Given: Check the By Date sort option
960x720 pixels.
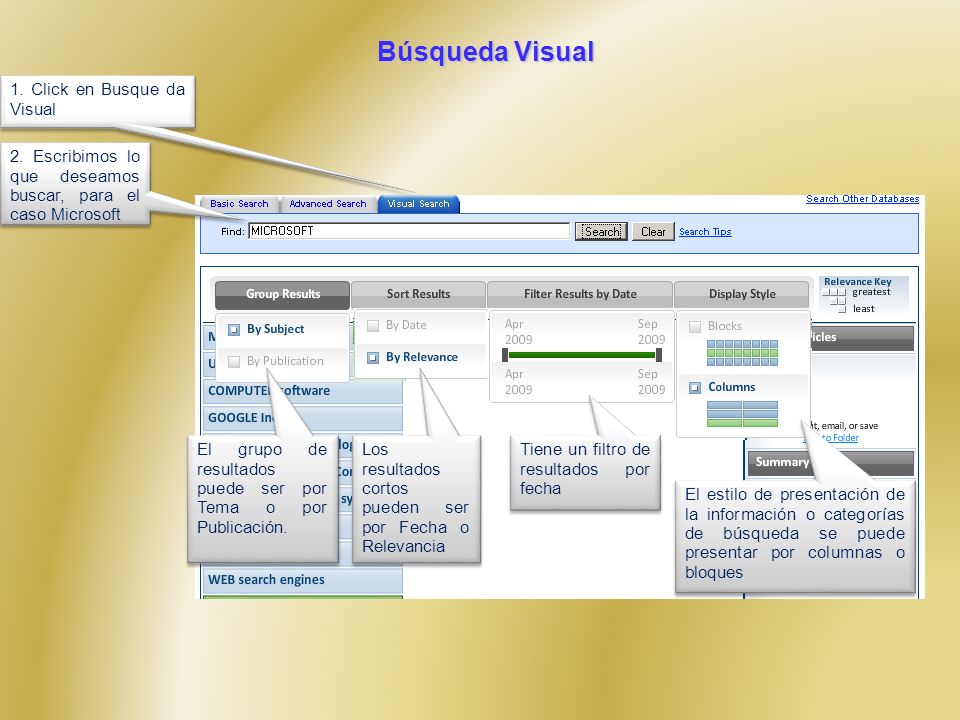Looking at the screenshot, I should [x=373, y=326].
